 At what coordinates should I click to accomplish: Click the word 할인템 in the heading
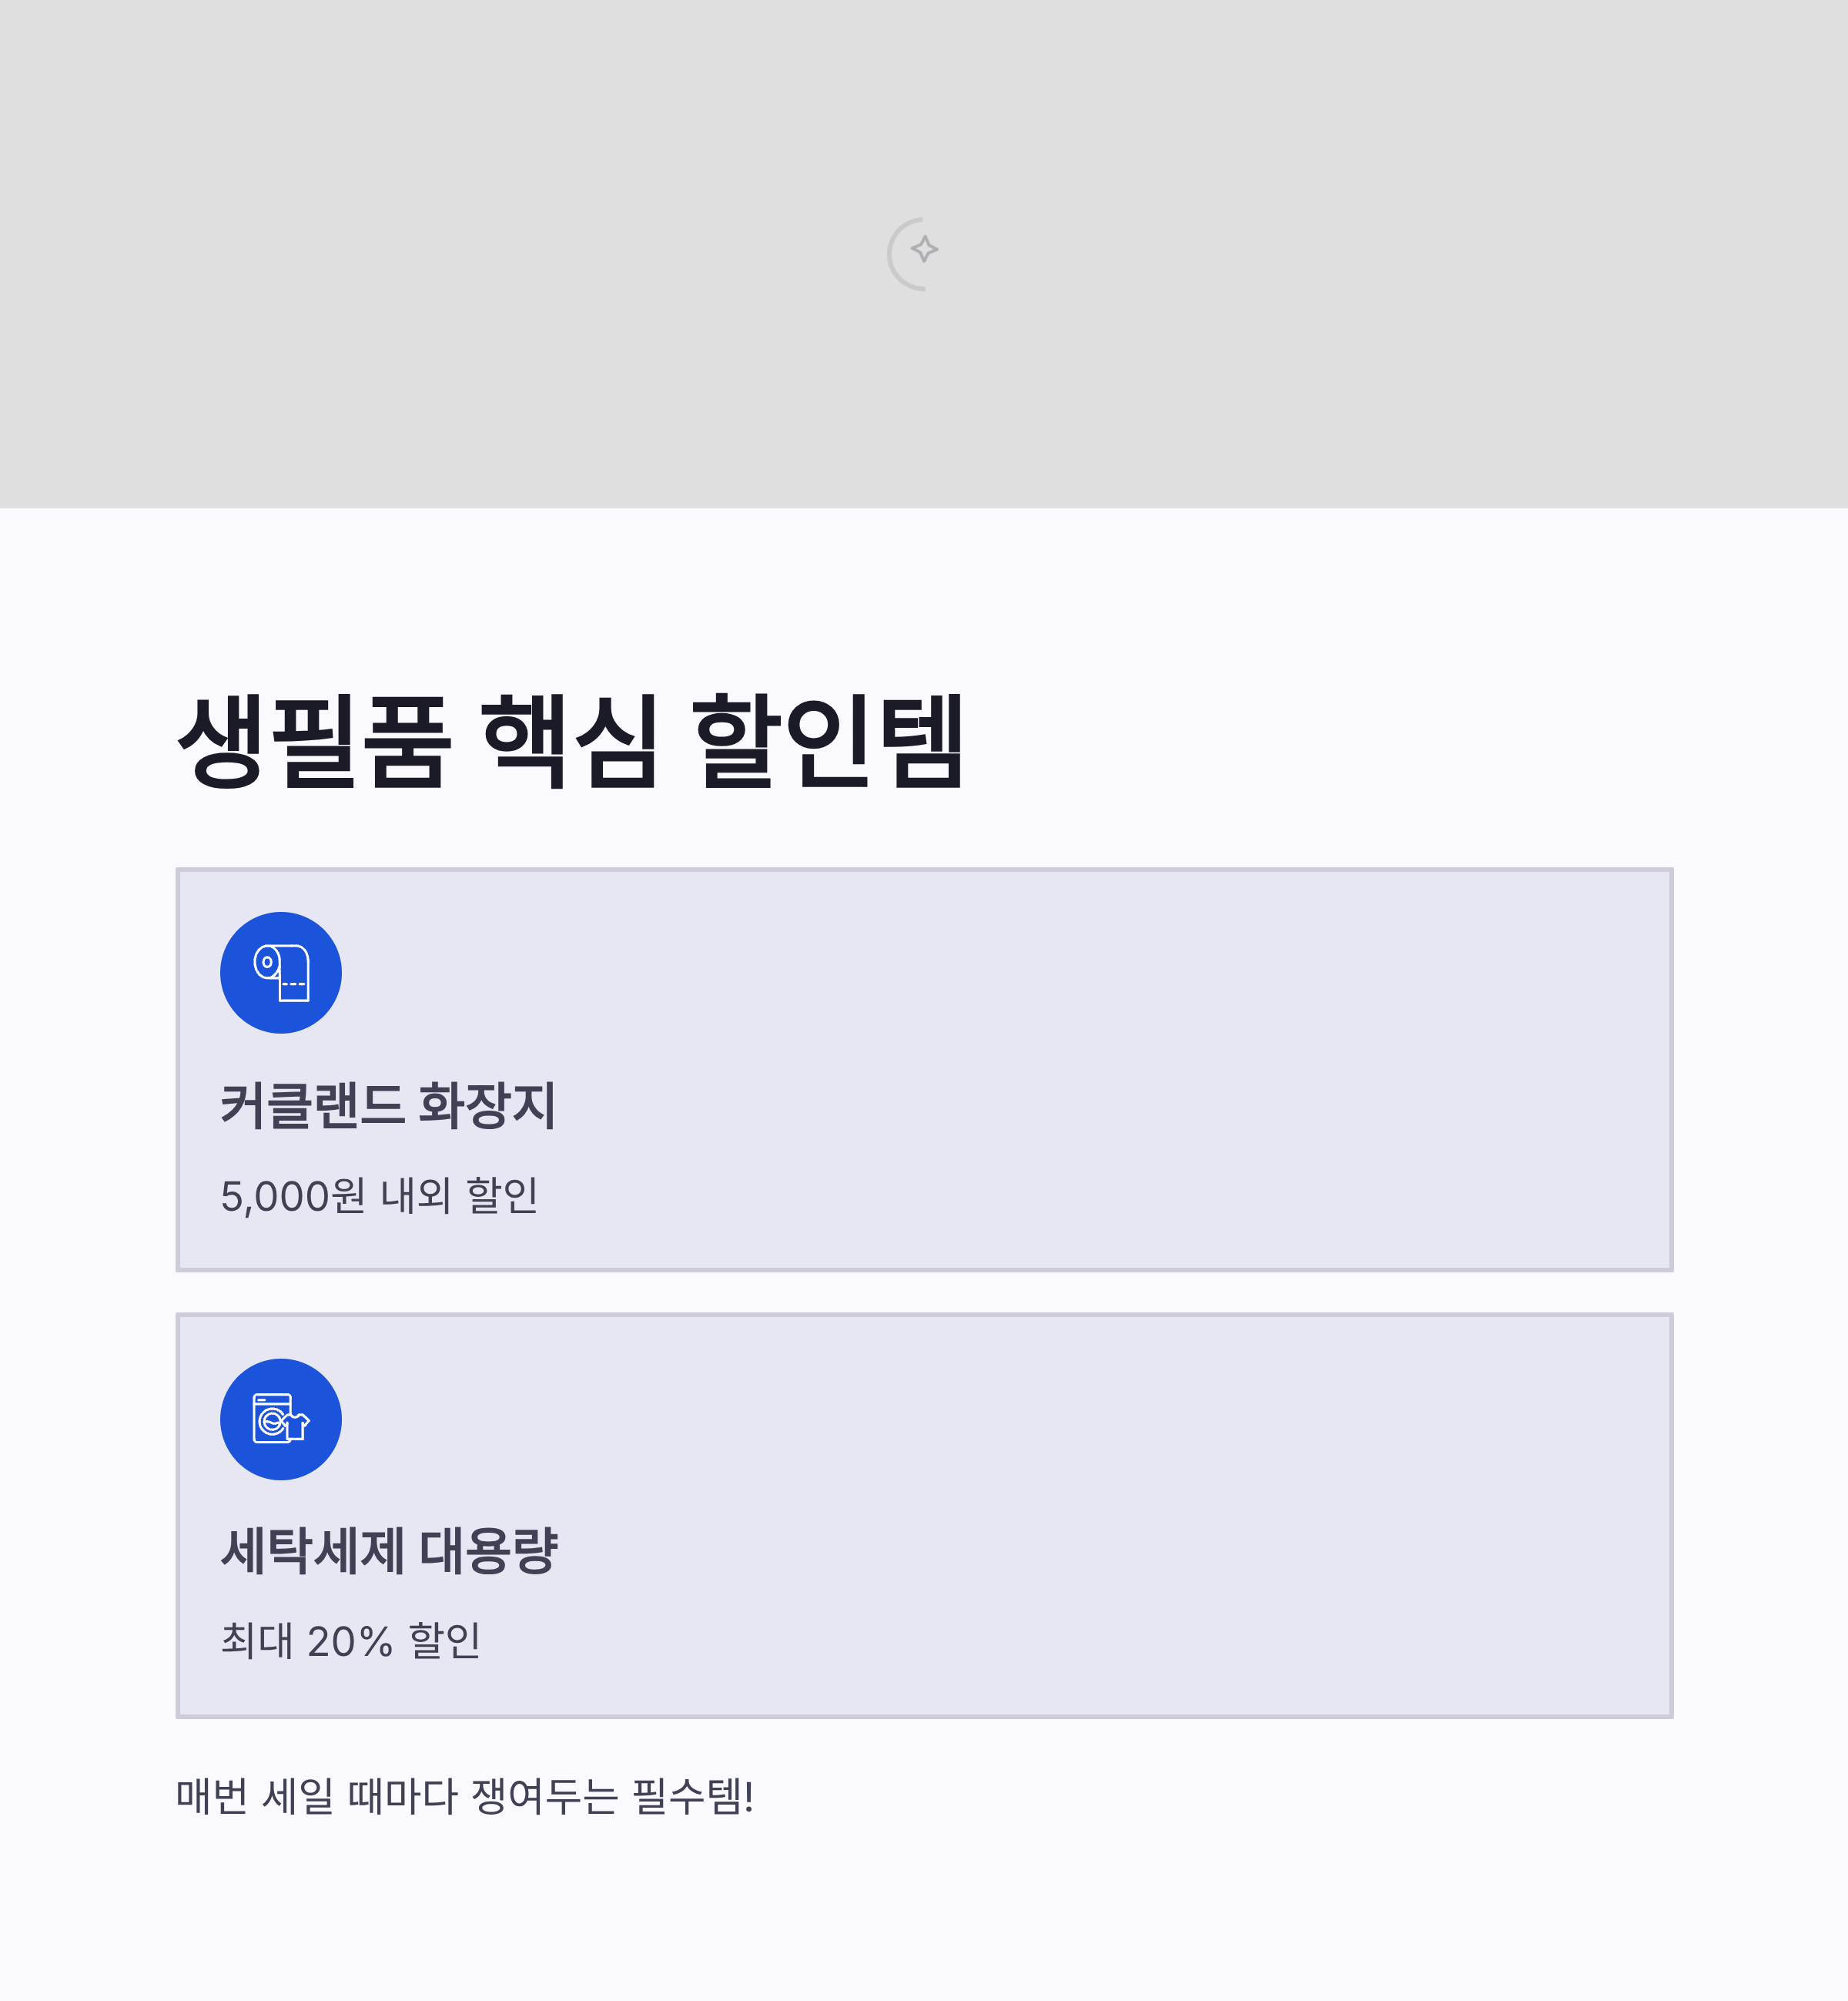(x=828, y=740)
